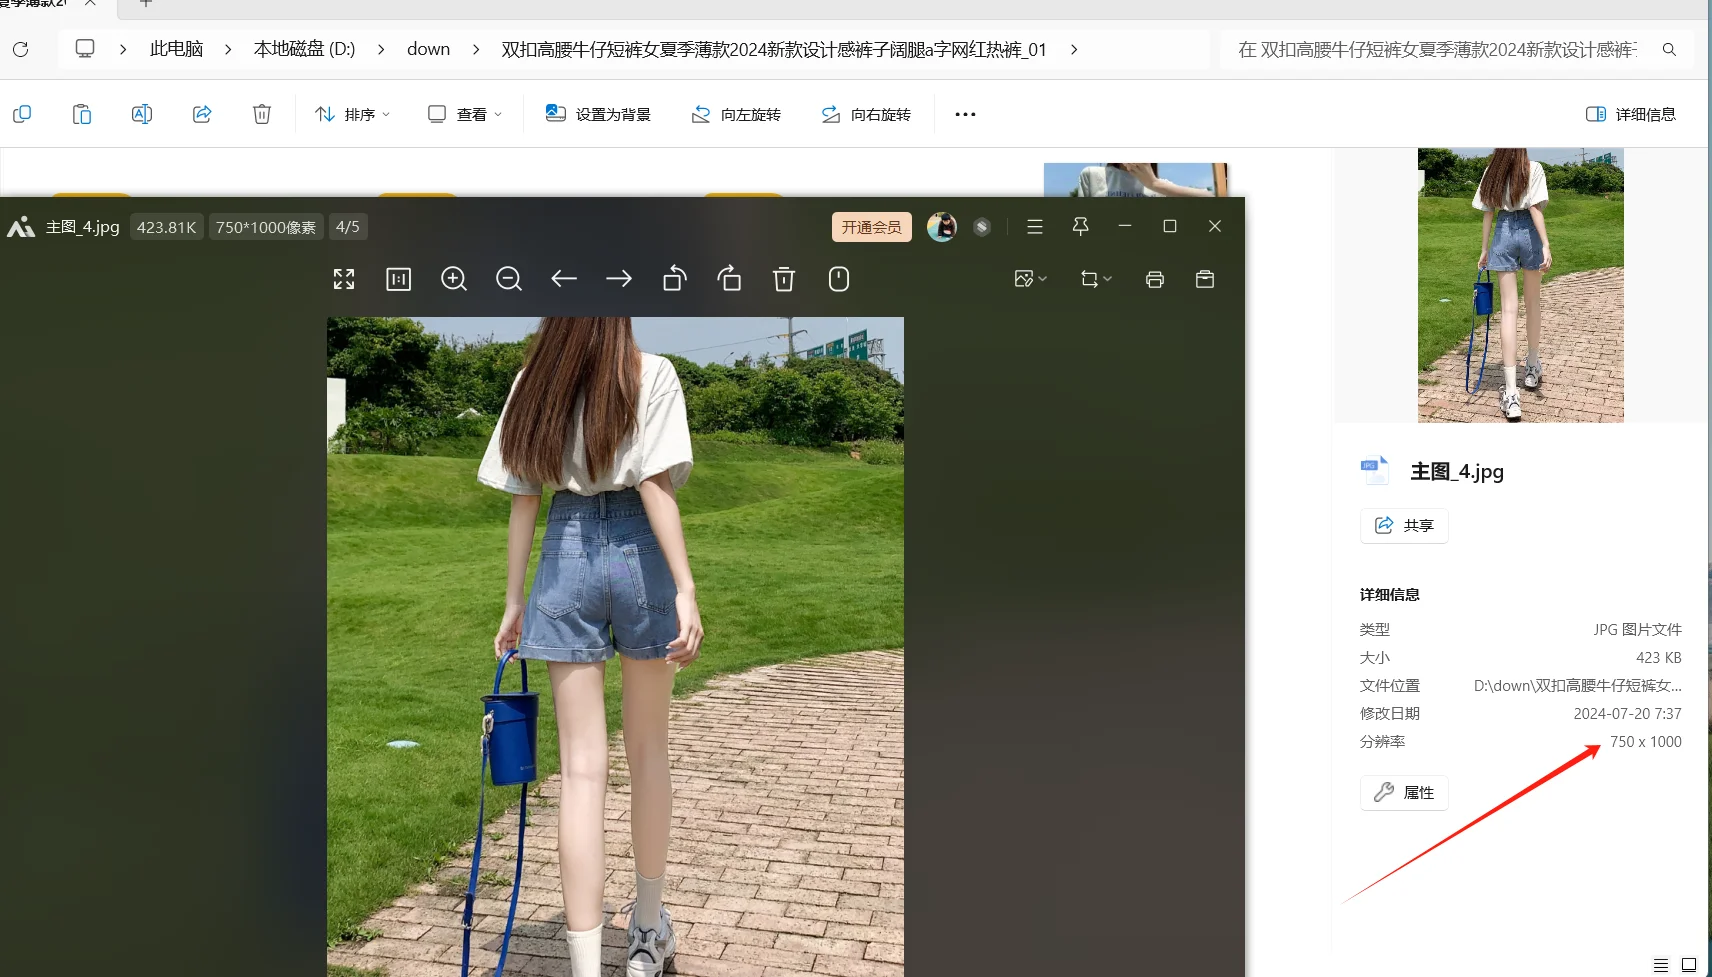Print the image from viewer toolbar
The image size is (1712, 977).
1156,279
